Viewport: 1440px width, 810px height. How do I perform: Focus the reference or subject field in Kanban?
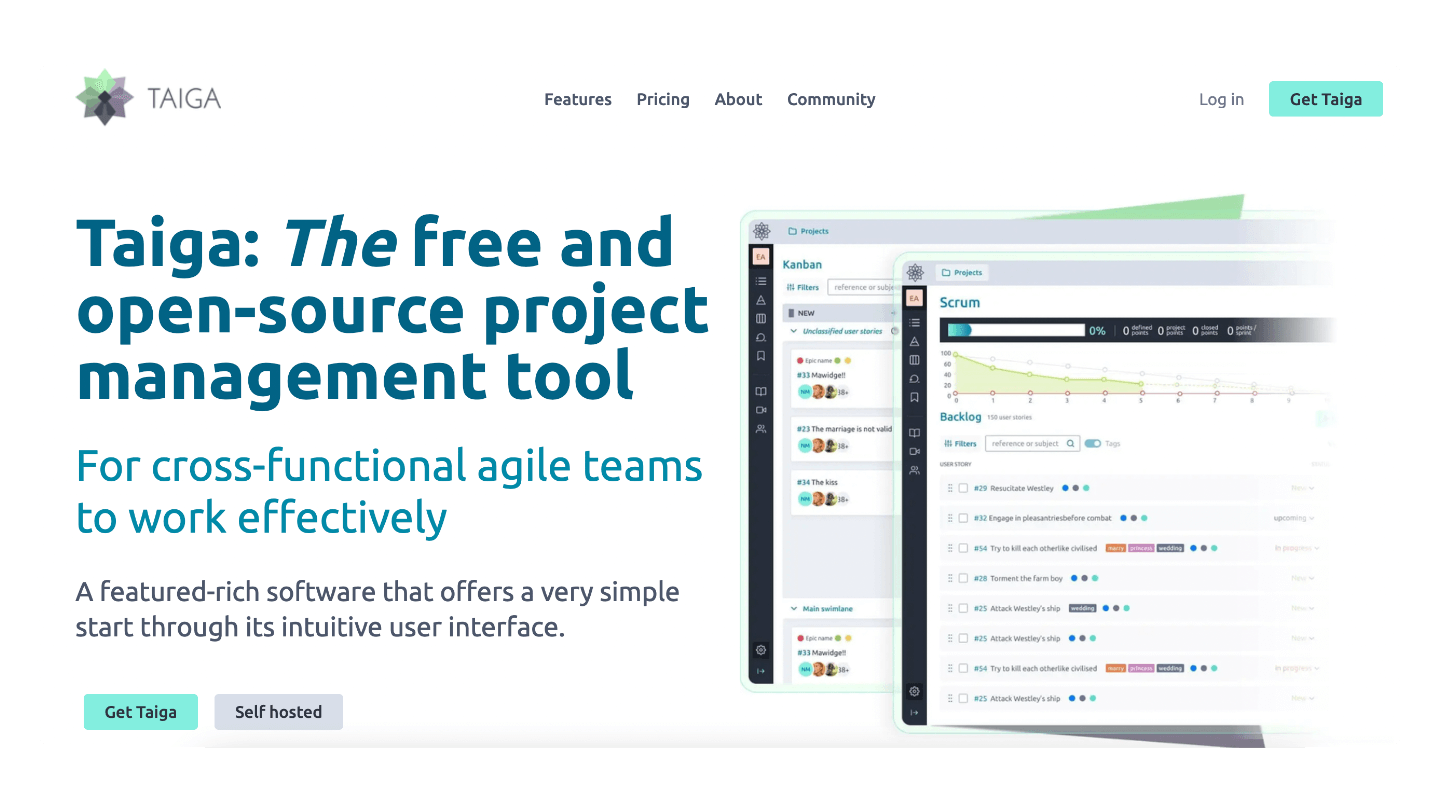pos(860,287)
